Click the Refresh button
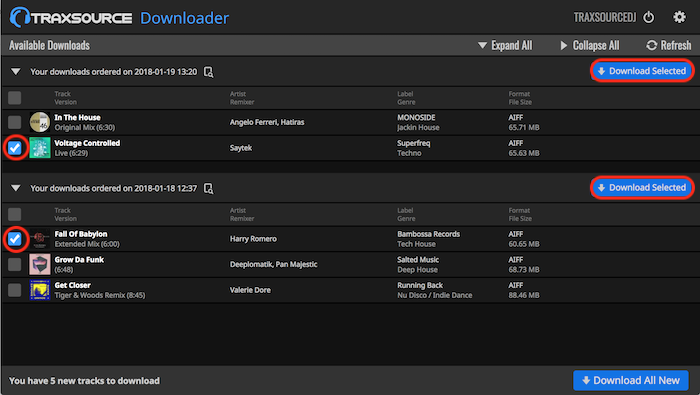Screen dimensions: 700x395 pyautogui.click(x=668, y=45)
